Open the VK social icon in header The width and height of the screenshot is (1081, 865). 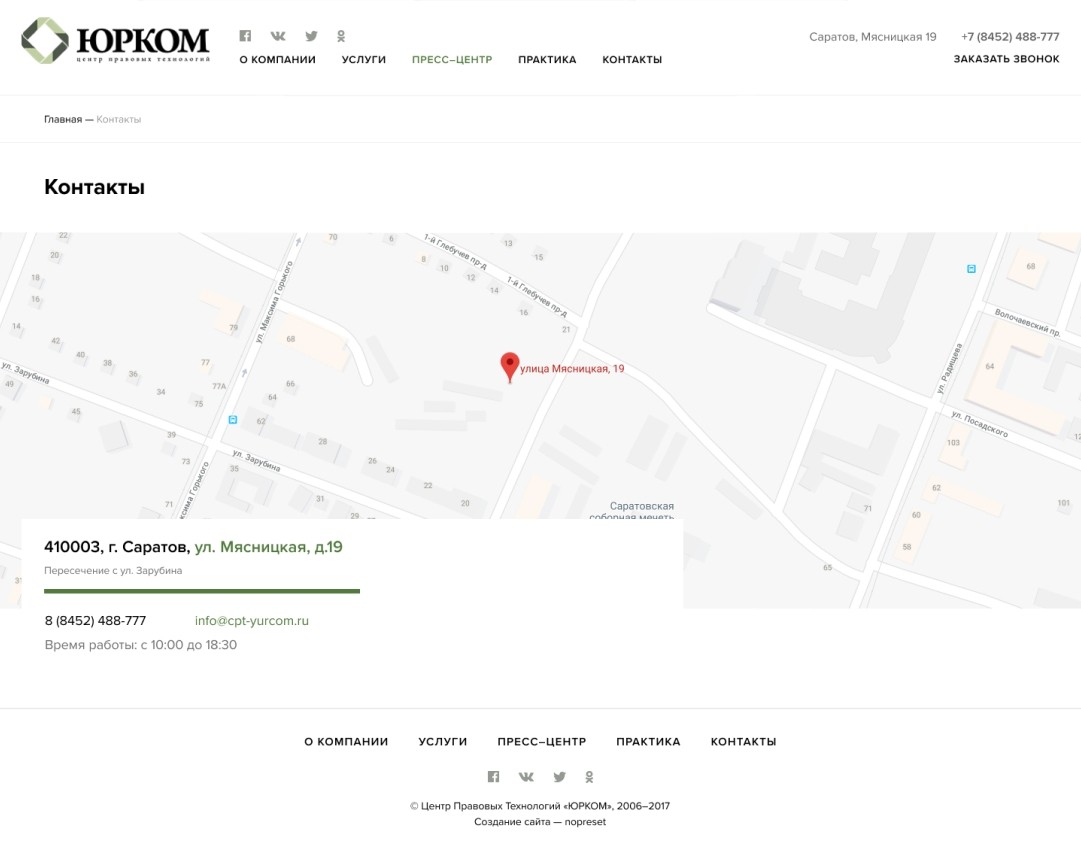[278, 36]
